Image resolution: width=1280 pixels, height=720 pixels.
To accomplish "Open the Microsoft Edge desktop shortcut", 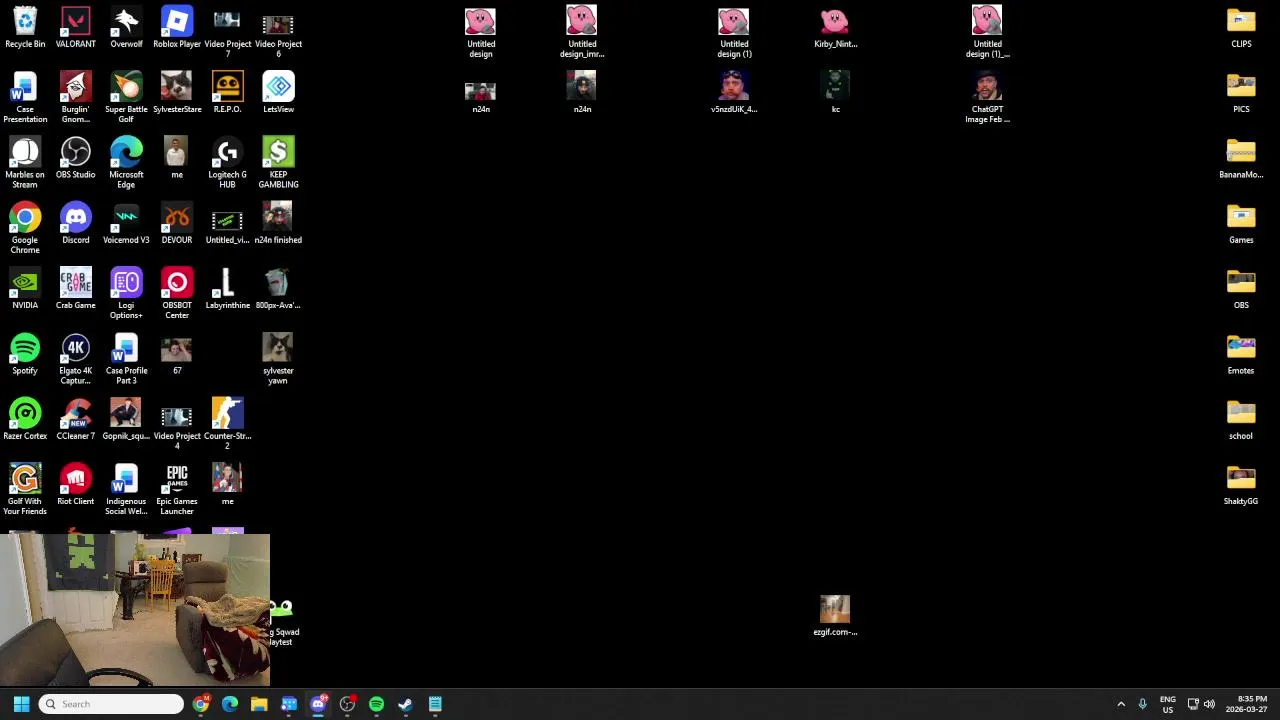I will click(x=126, y=163).
